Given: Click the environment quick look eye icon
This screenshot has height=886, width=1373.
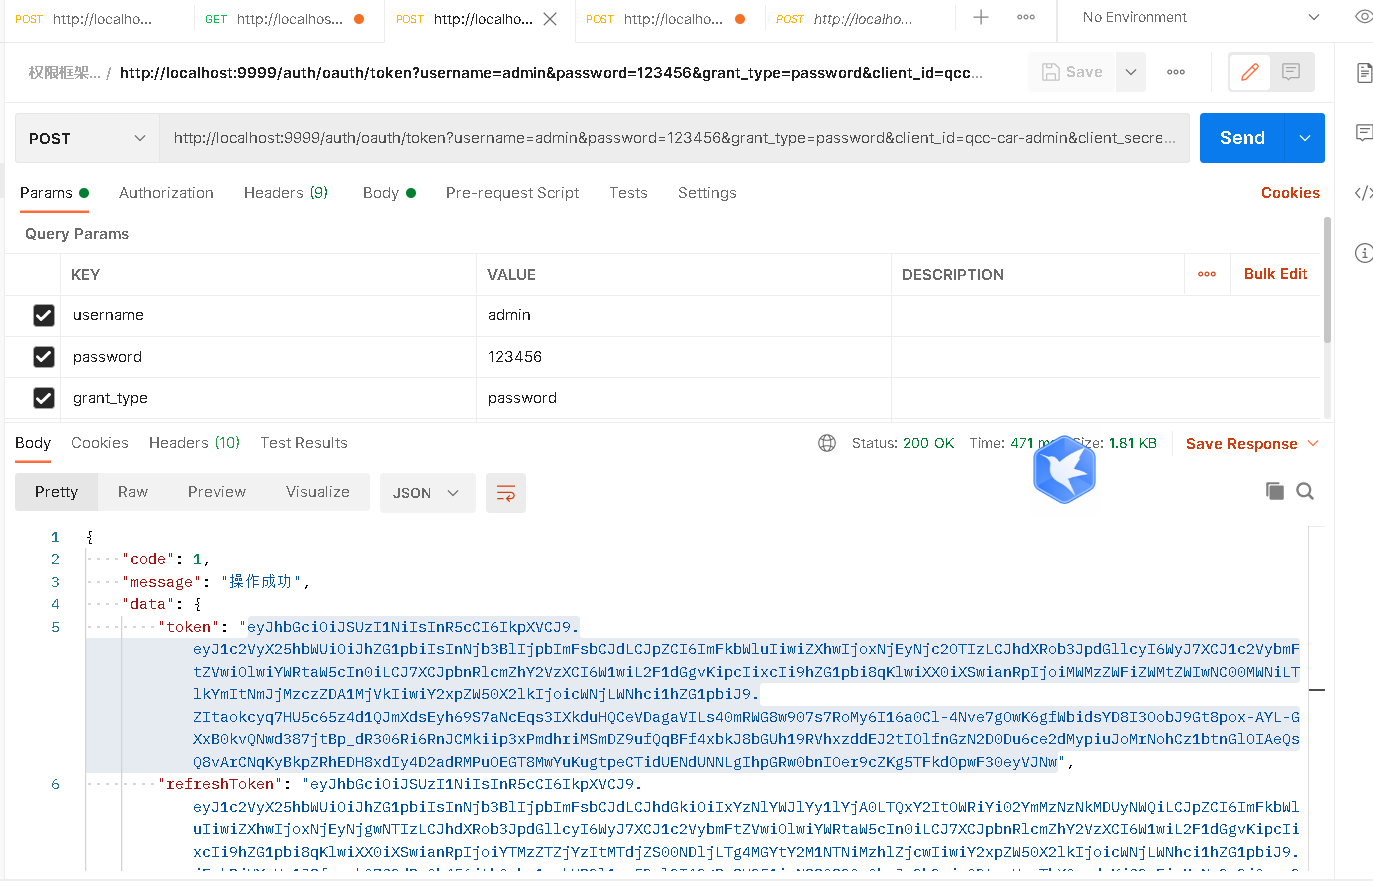Looking at the screenshot, I should pyautogui.click(x=1363, y=17).
